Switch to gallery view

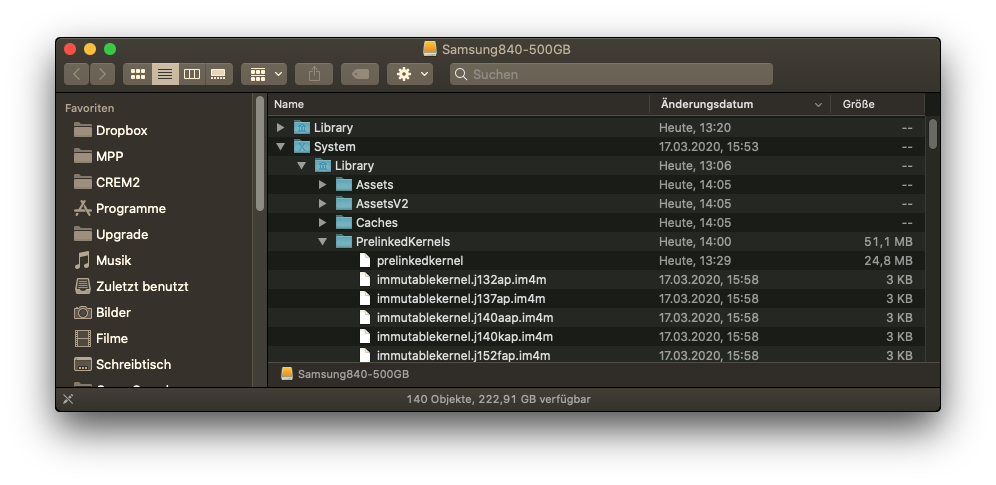219,74
